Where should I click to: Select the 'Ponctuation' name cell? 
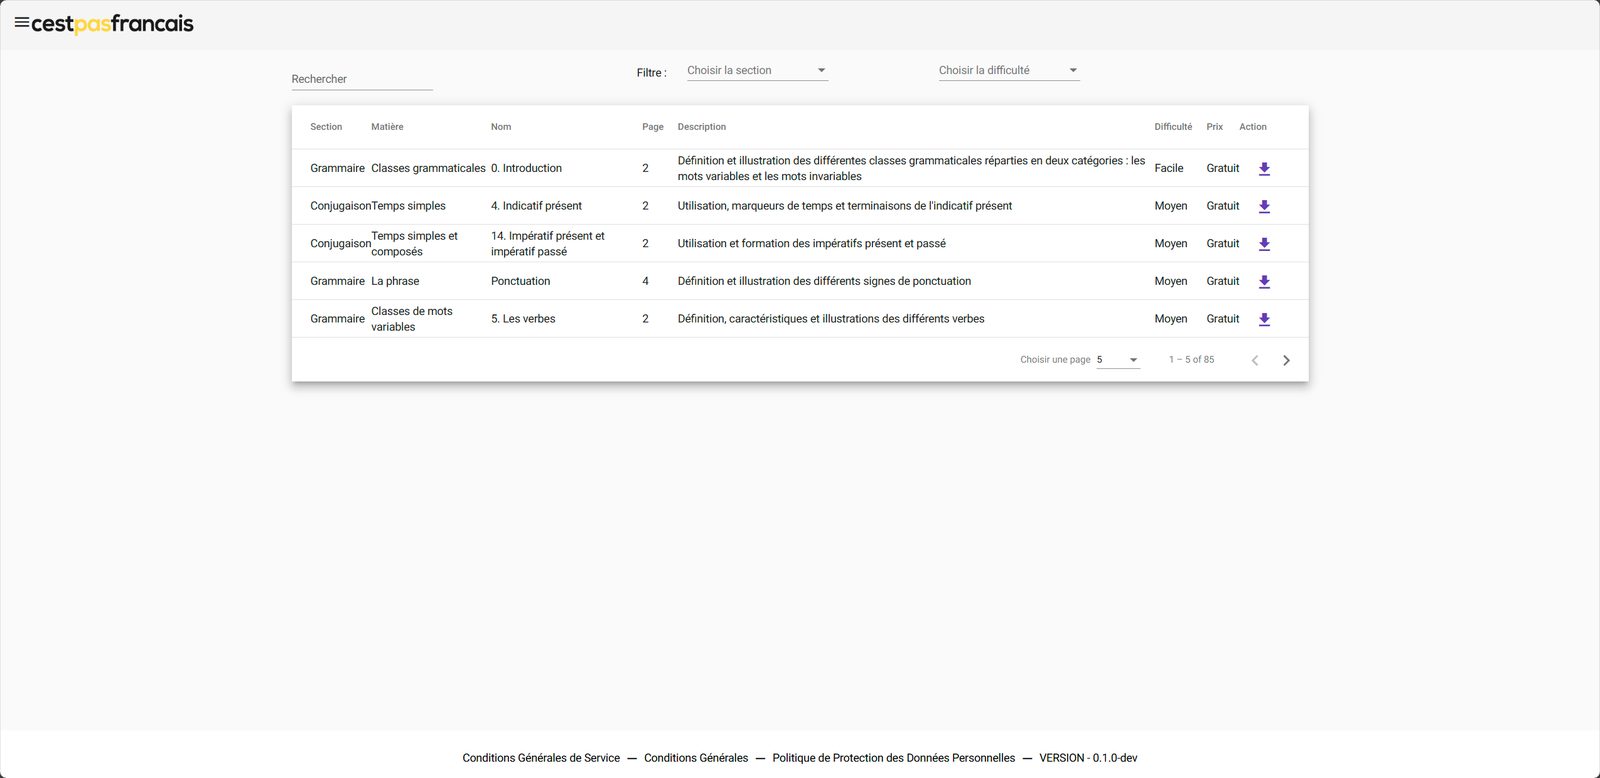coord(520,281)
